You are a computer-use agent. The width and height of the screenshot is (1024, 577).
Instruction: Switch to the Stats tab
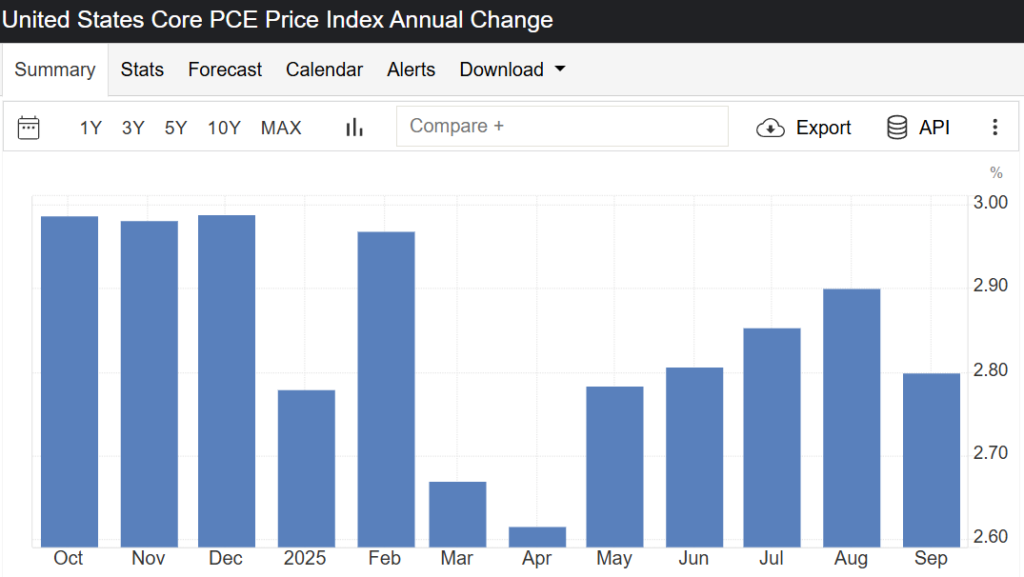pyautogui.click(x=142, y=69)
